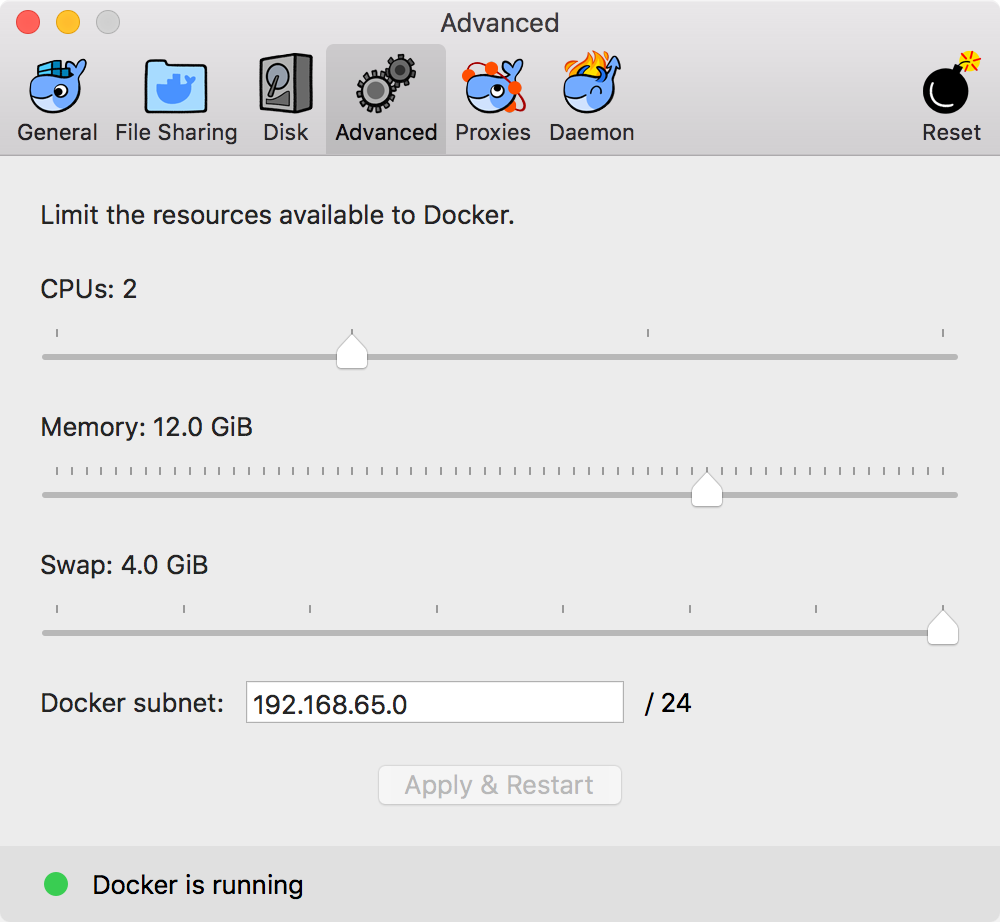Open the File Sharing folder icon
The height and width of the screenshot is (922, 1000).
click(x=176, y=87)
